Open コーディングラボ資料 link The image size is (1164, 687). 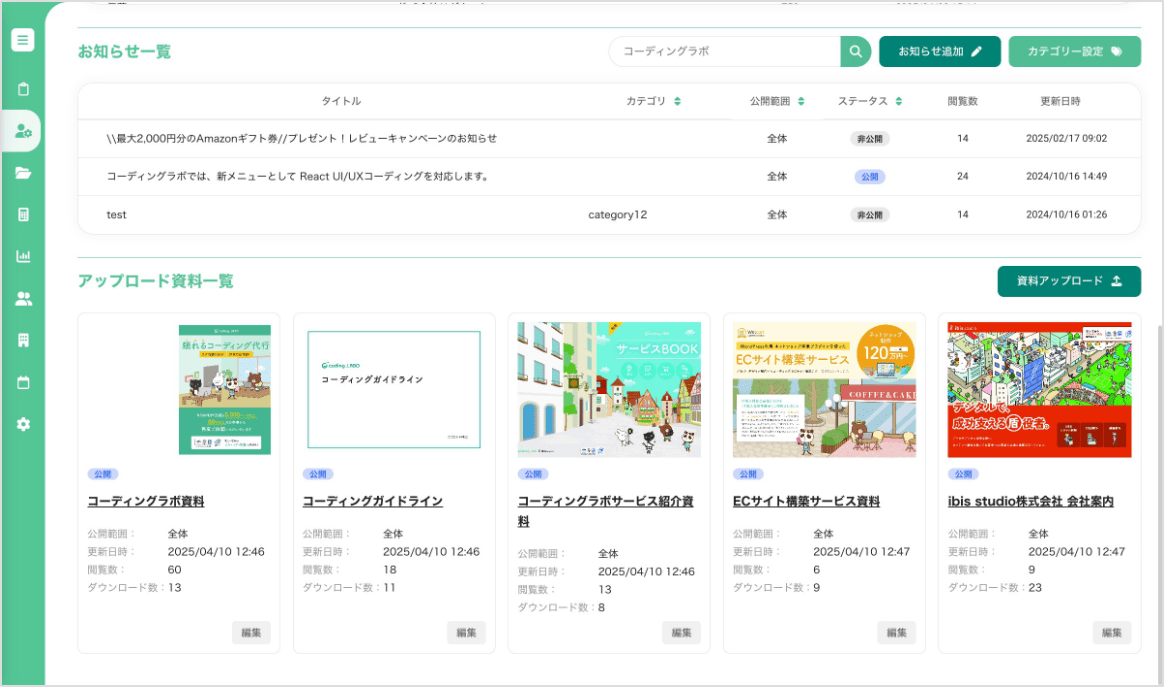[146, 501]
